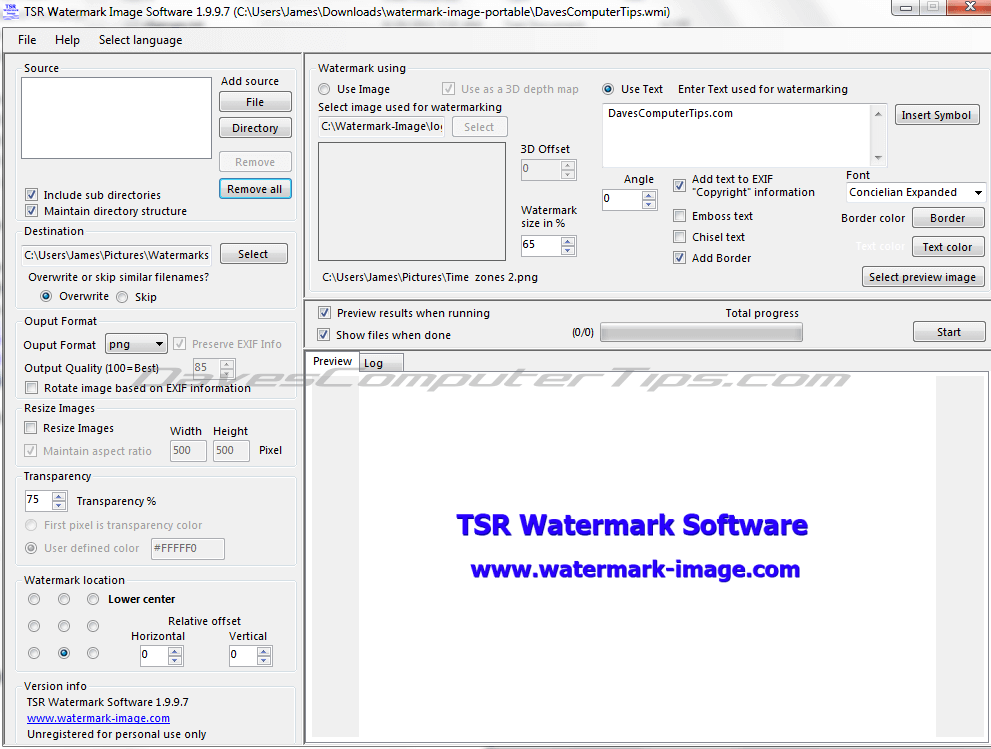Open the www.watermark-image.com link in Version info
Screen dimensions: 991x749
[99, 718]
